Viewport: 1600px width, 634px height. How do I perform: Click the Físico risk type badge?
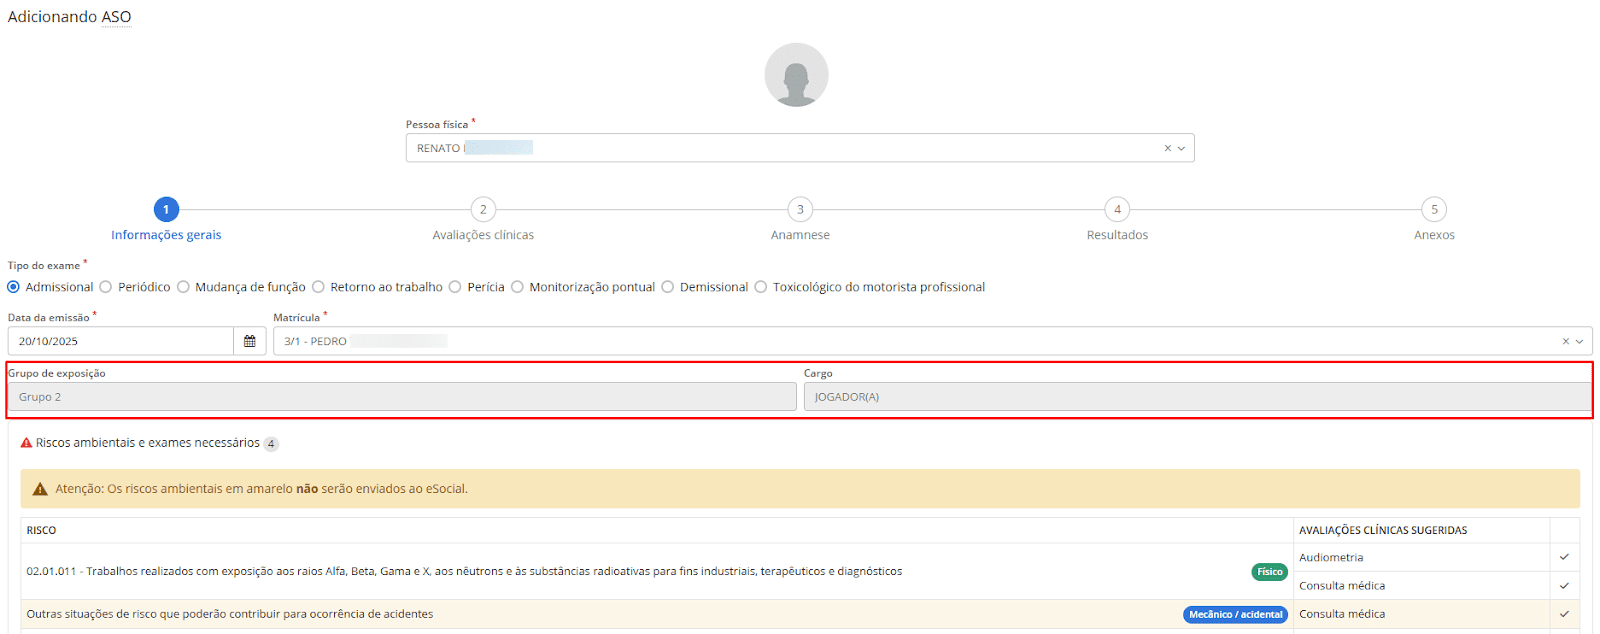coord(1269,572)
